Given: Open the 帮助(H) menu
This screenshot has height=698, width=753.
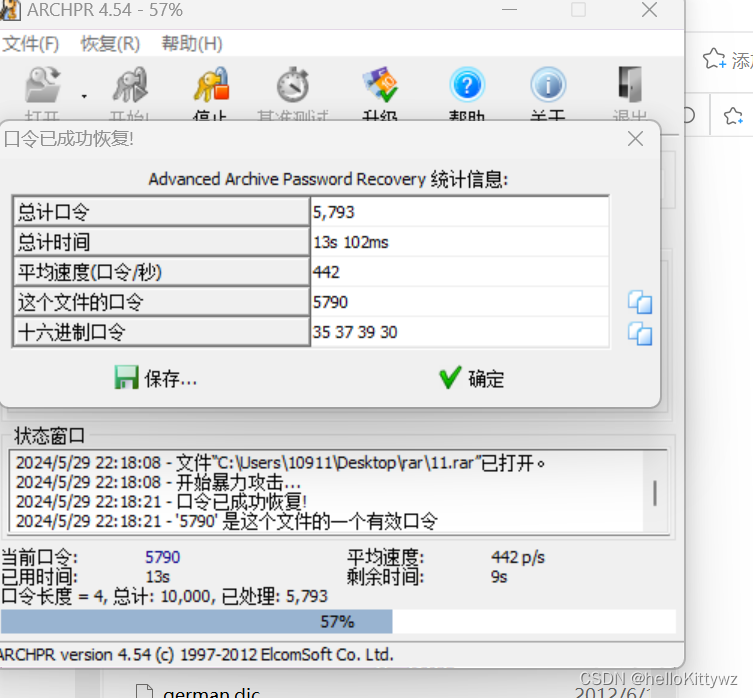Looking at the screenshot, I should pos(192,44).
